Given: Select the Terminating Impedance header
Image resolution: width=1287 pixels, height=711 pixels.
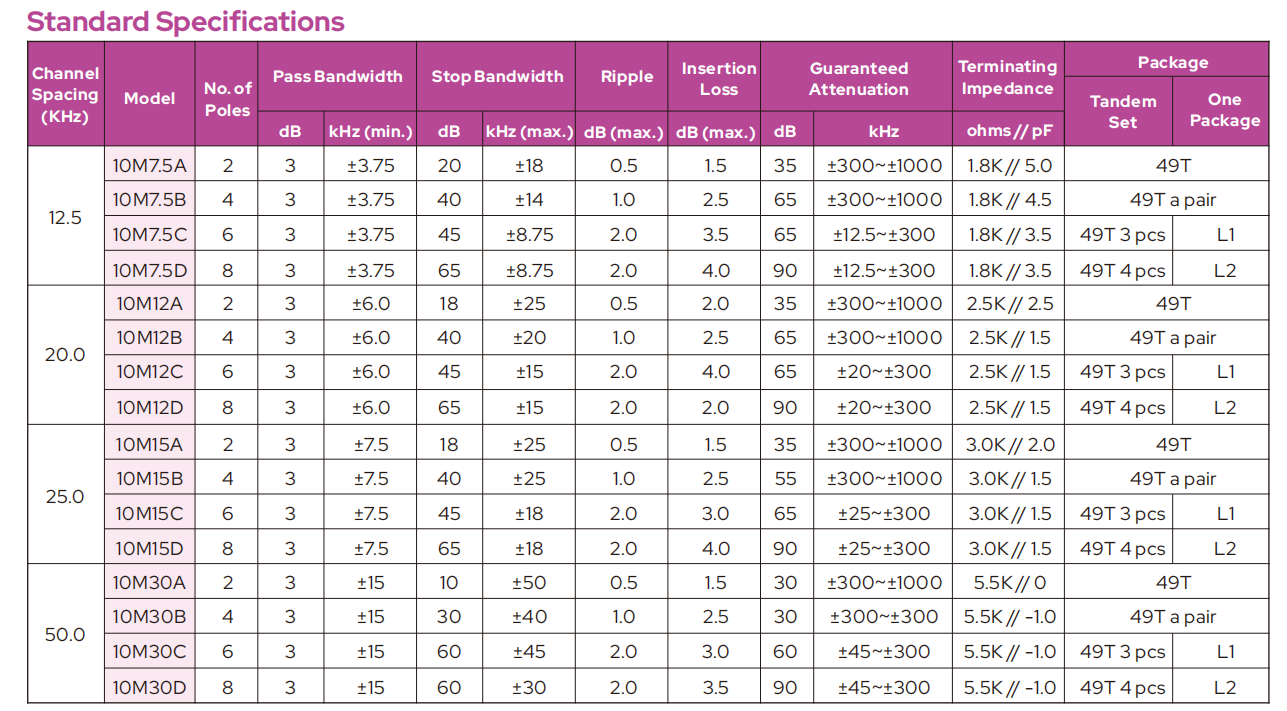Looking at the screenshot, I should point(1007,77).
